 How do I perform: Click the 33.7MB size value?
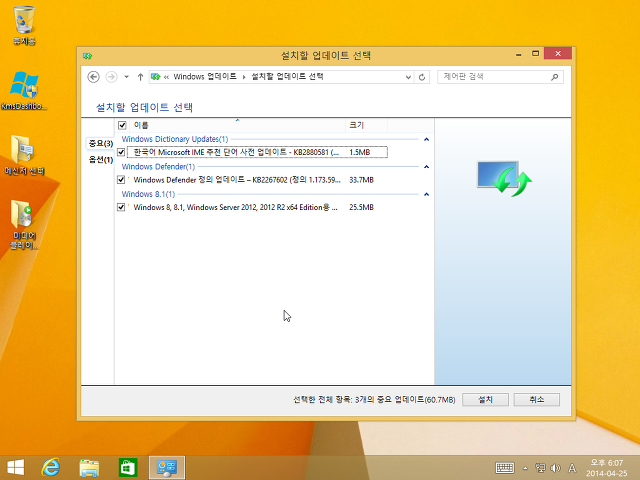tap(361, 180)
